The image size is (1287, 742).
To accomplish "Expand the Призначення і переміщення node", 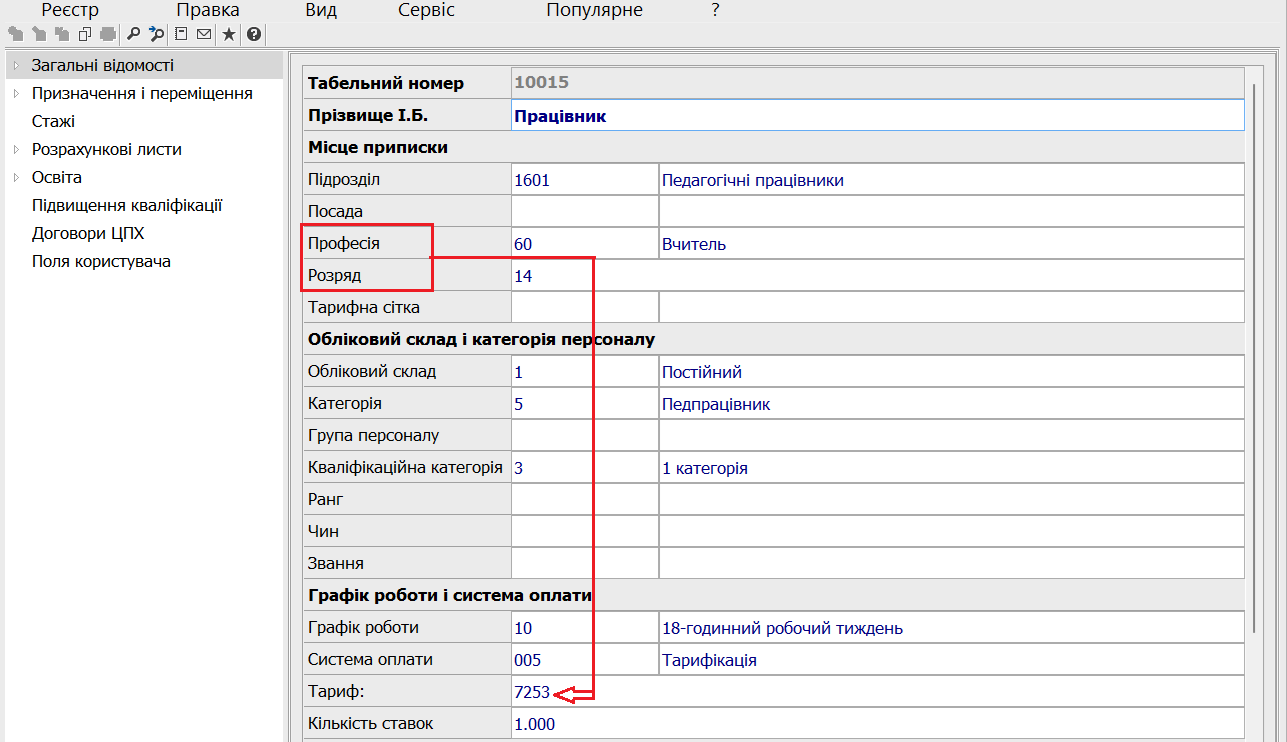I will pos(16,94).
